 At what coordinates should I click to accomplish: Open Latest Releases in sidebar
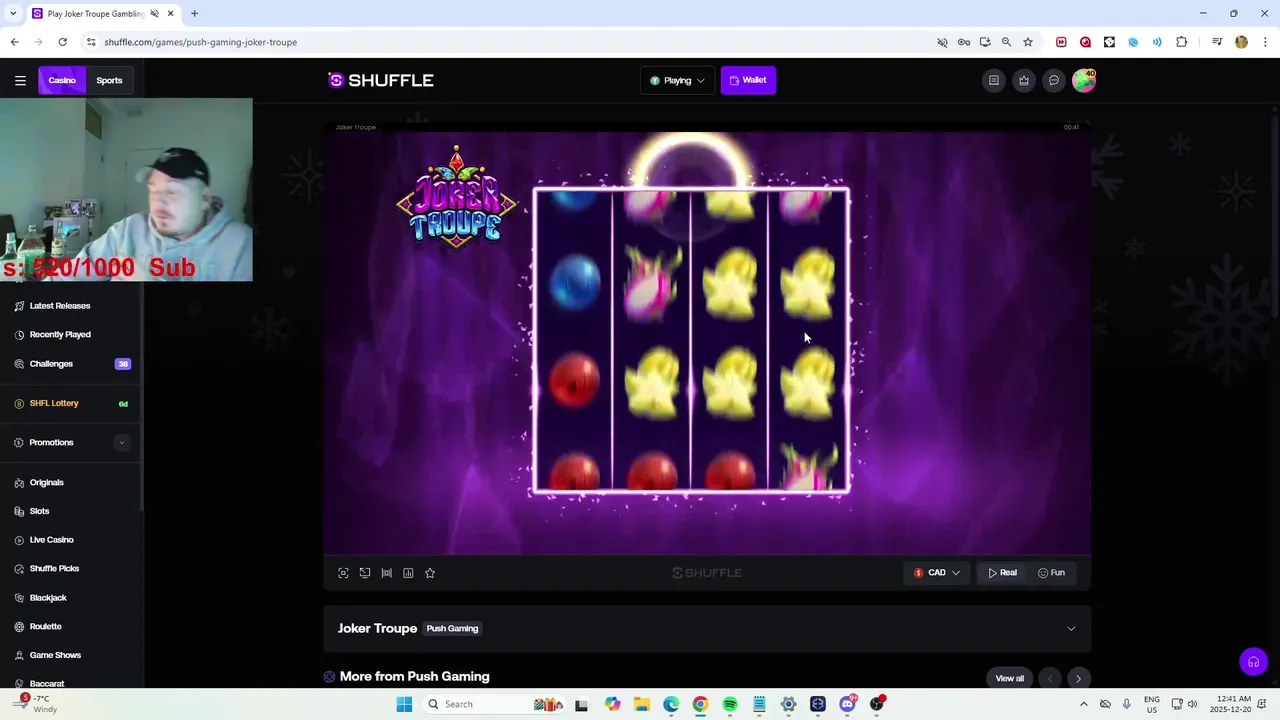pos(60,306)
